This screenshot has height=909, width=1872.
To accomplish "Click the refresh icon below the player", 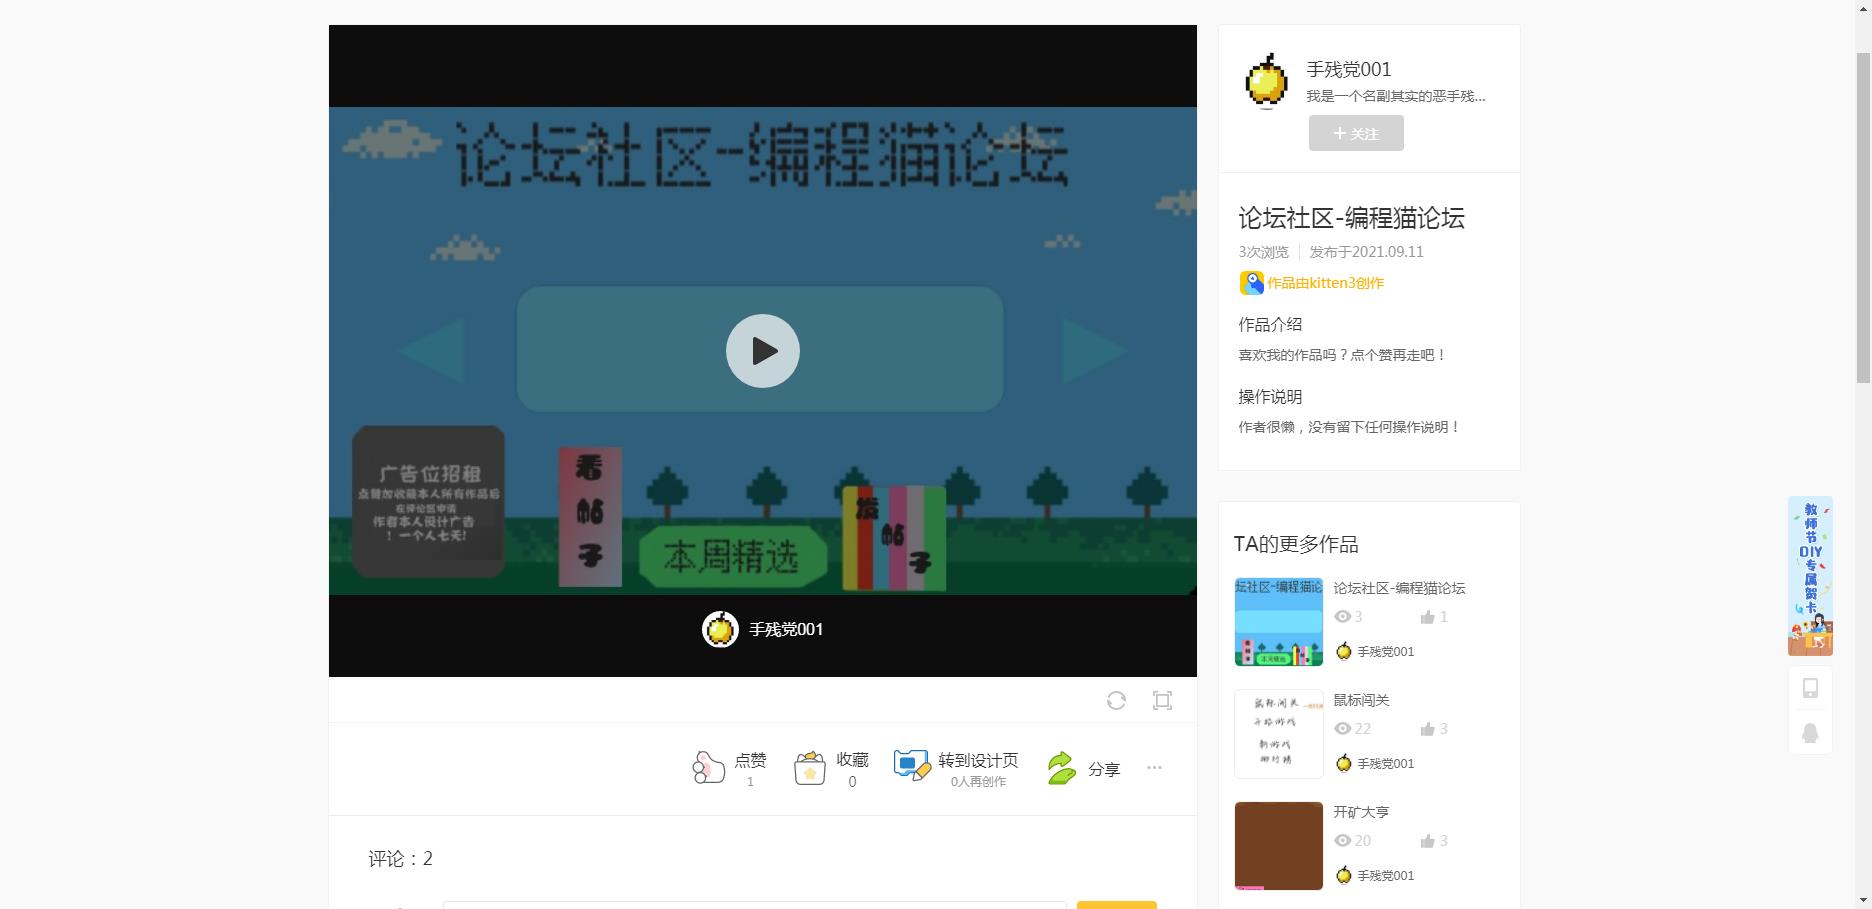I will click(1116, 701).
